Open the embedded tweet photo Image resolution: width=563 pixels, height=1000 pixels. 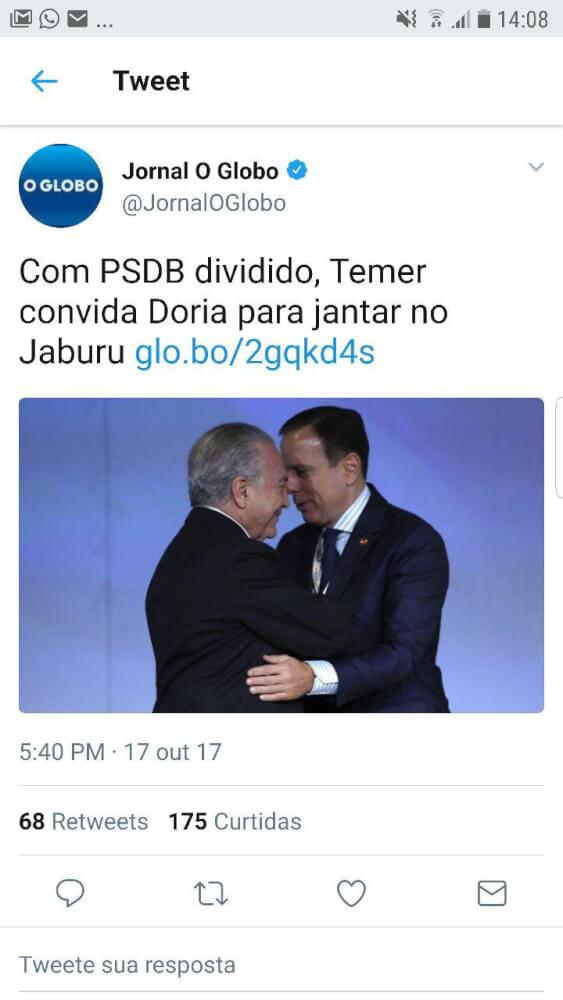tap(281, 555)
